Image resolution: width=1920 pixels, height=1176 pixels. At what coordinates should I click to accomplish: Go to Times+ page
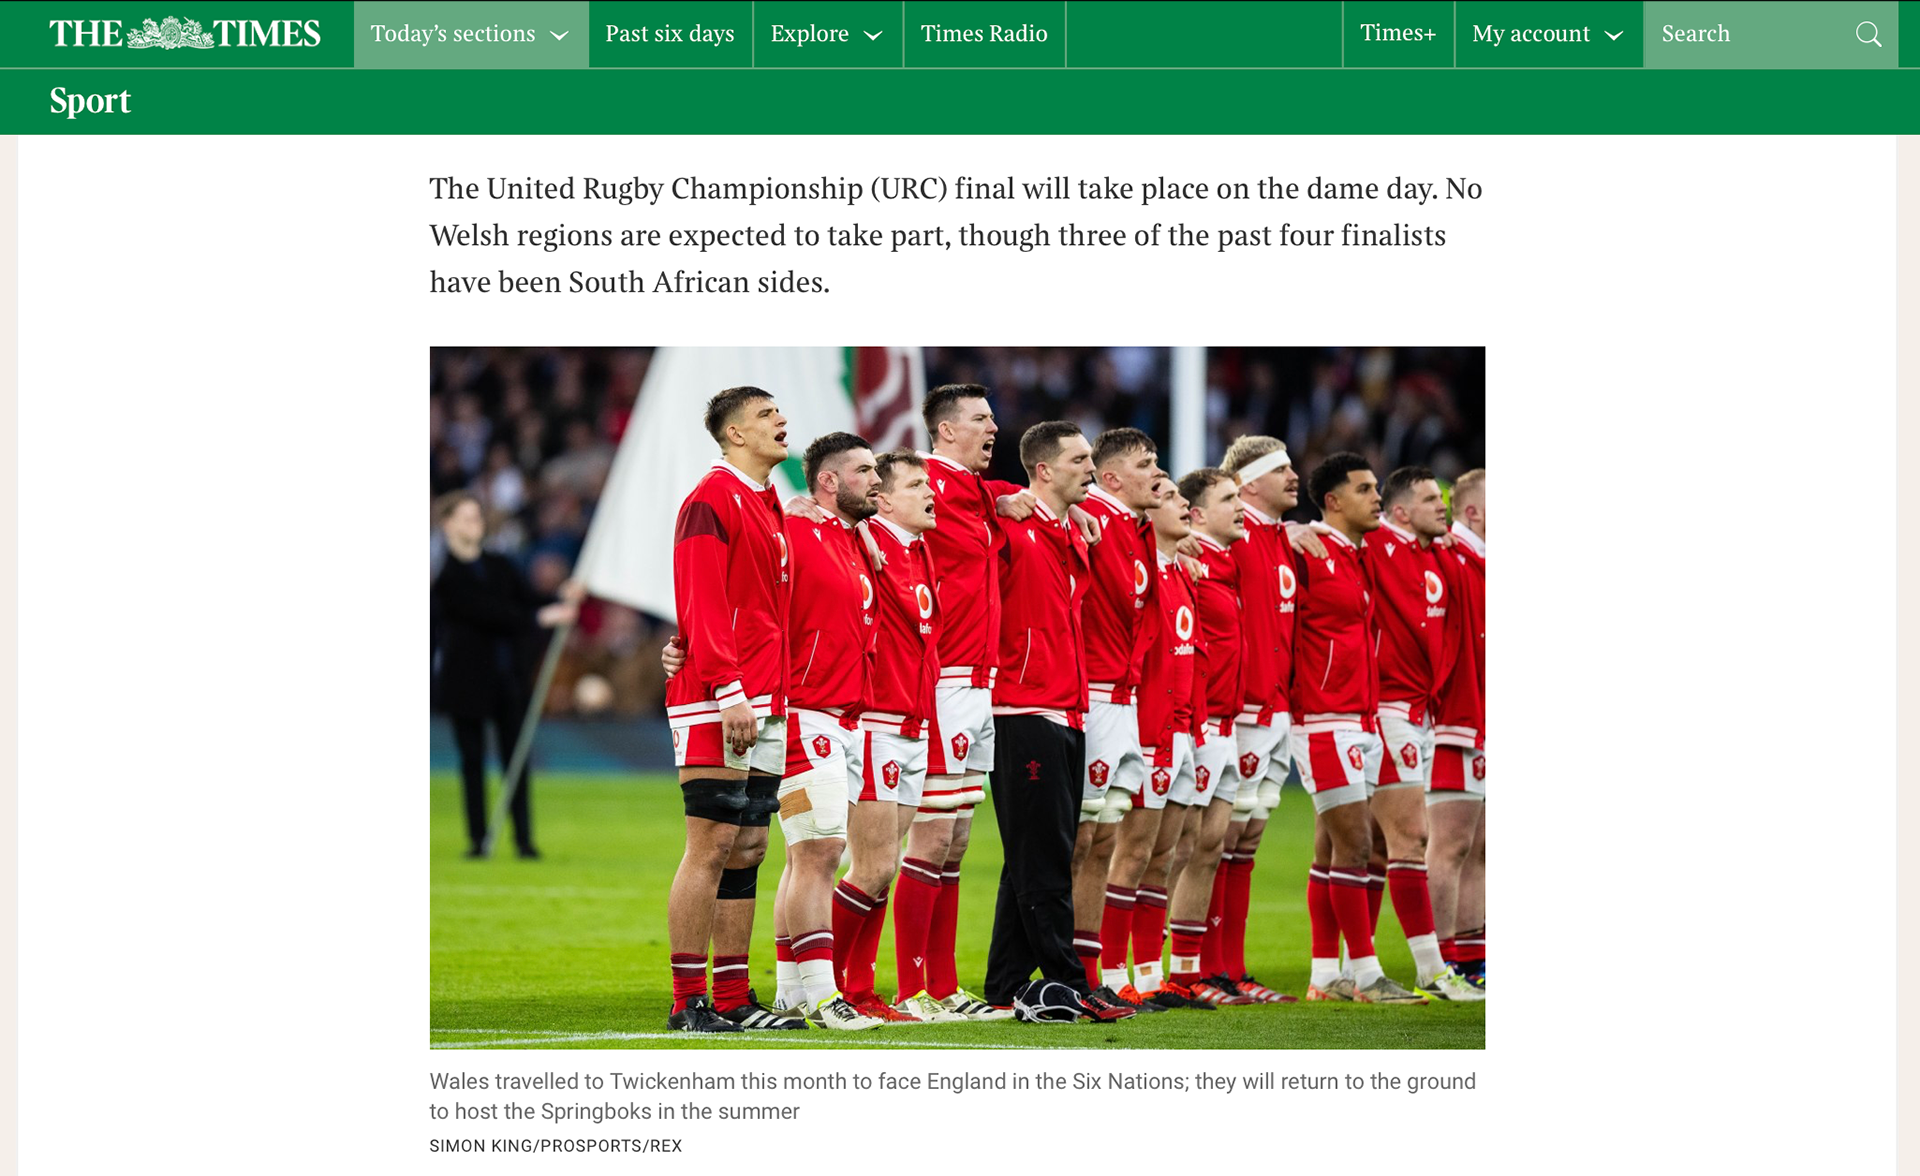[1398, 34]
